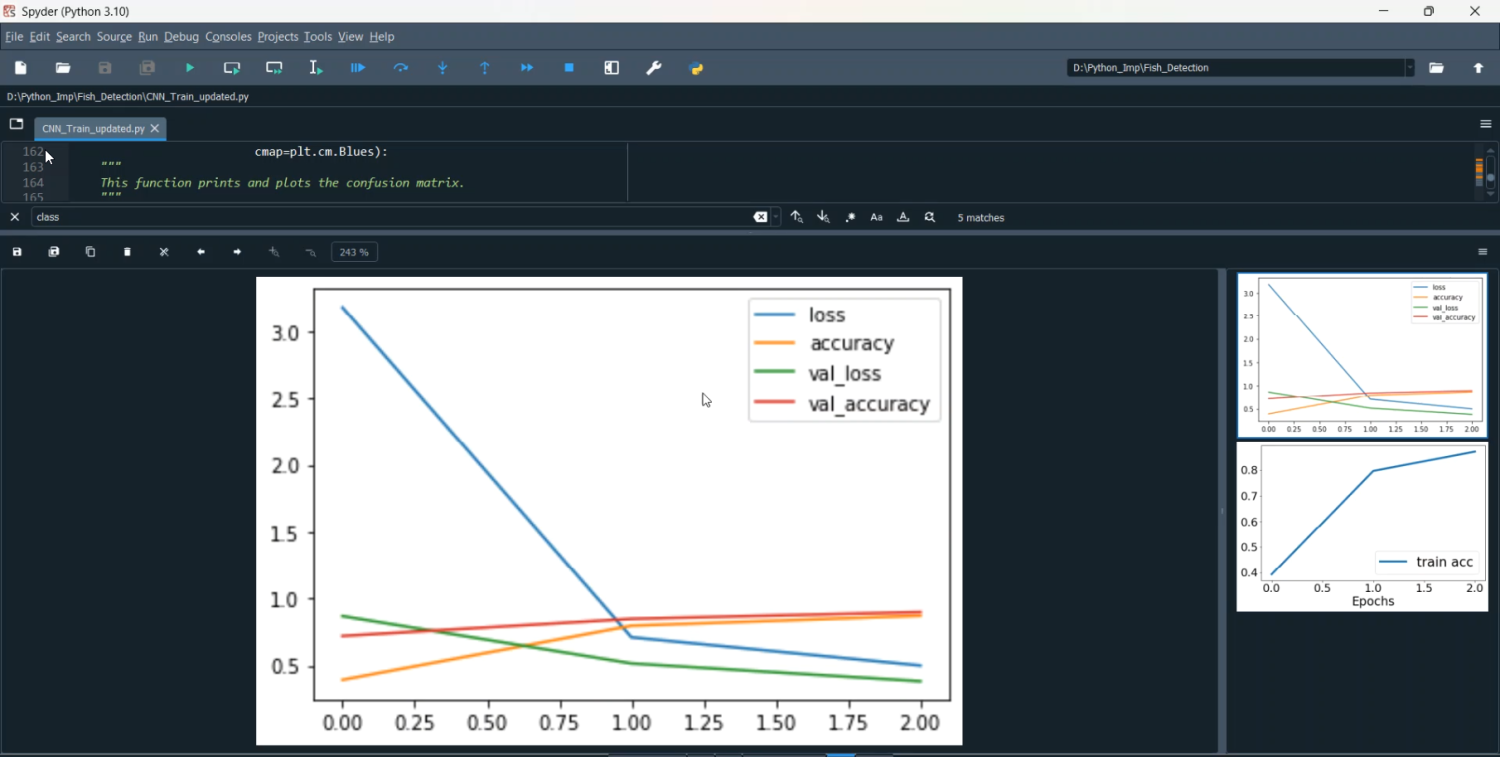Open Preferences via the wrench icon

tap(654, 68)
